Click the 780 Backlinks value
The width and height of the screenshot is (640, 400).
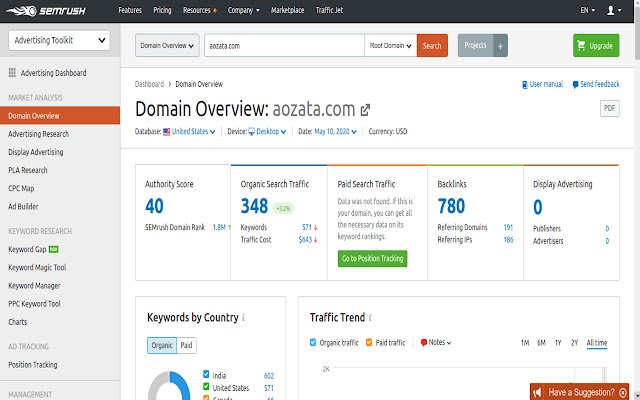451,206
